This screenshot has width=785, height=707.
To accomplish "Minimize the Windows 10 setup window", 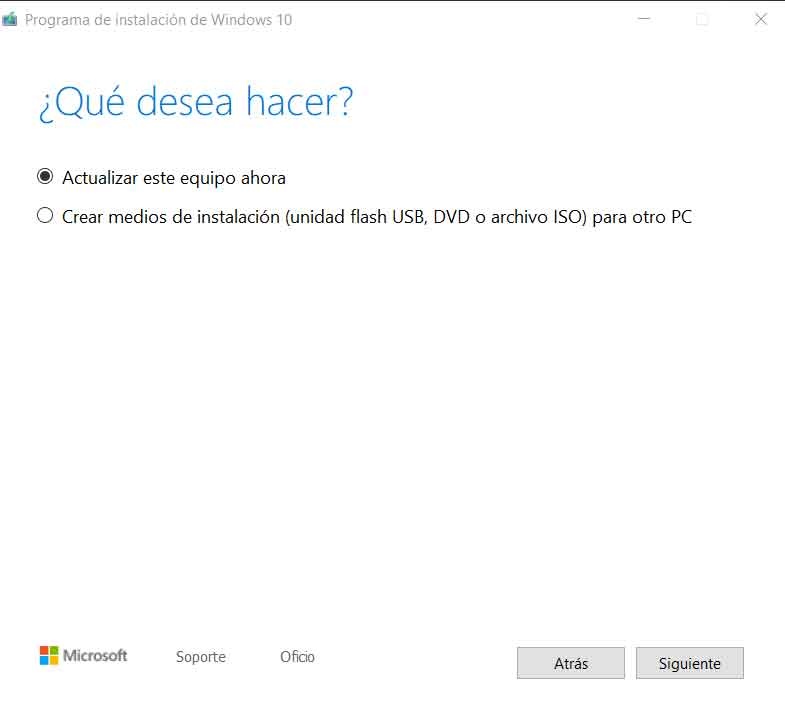I will pyautogui.click(x=644, y=19).
